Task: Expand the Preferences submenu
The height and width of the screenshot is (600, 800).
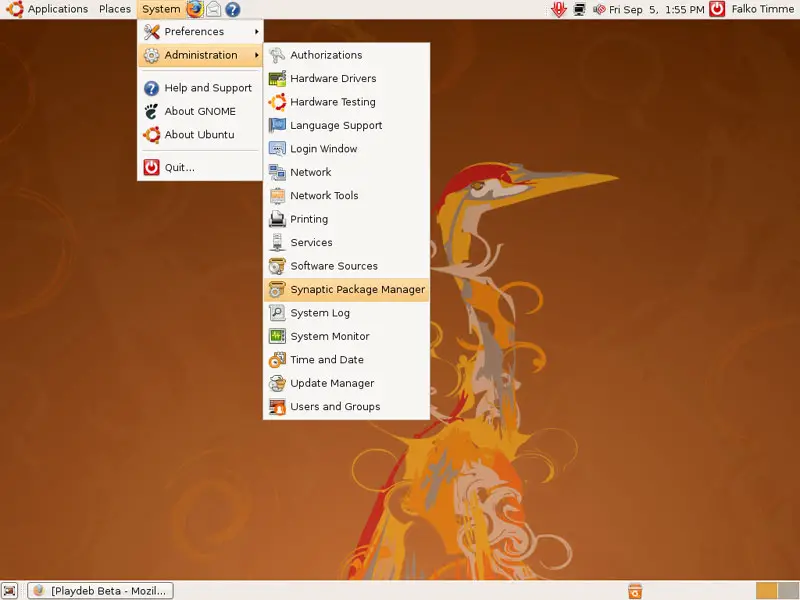Action: point(200,32)
